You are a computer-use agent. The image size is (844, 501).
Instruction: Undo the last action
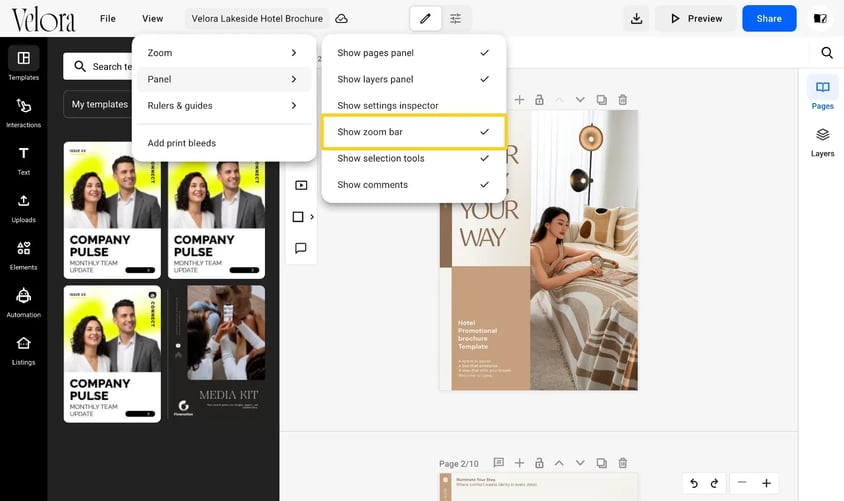694,483
